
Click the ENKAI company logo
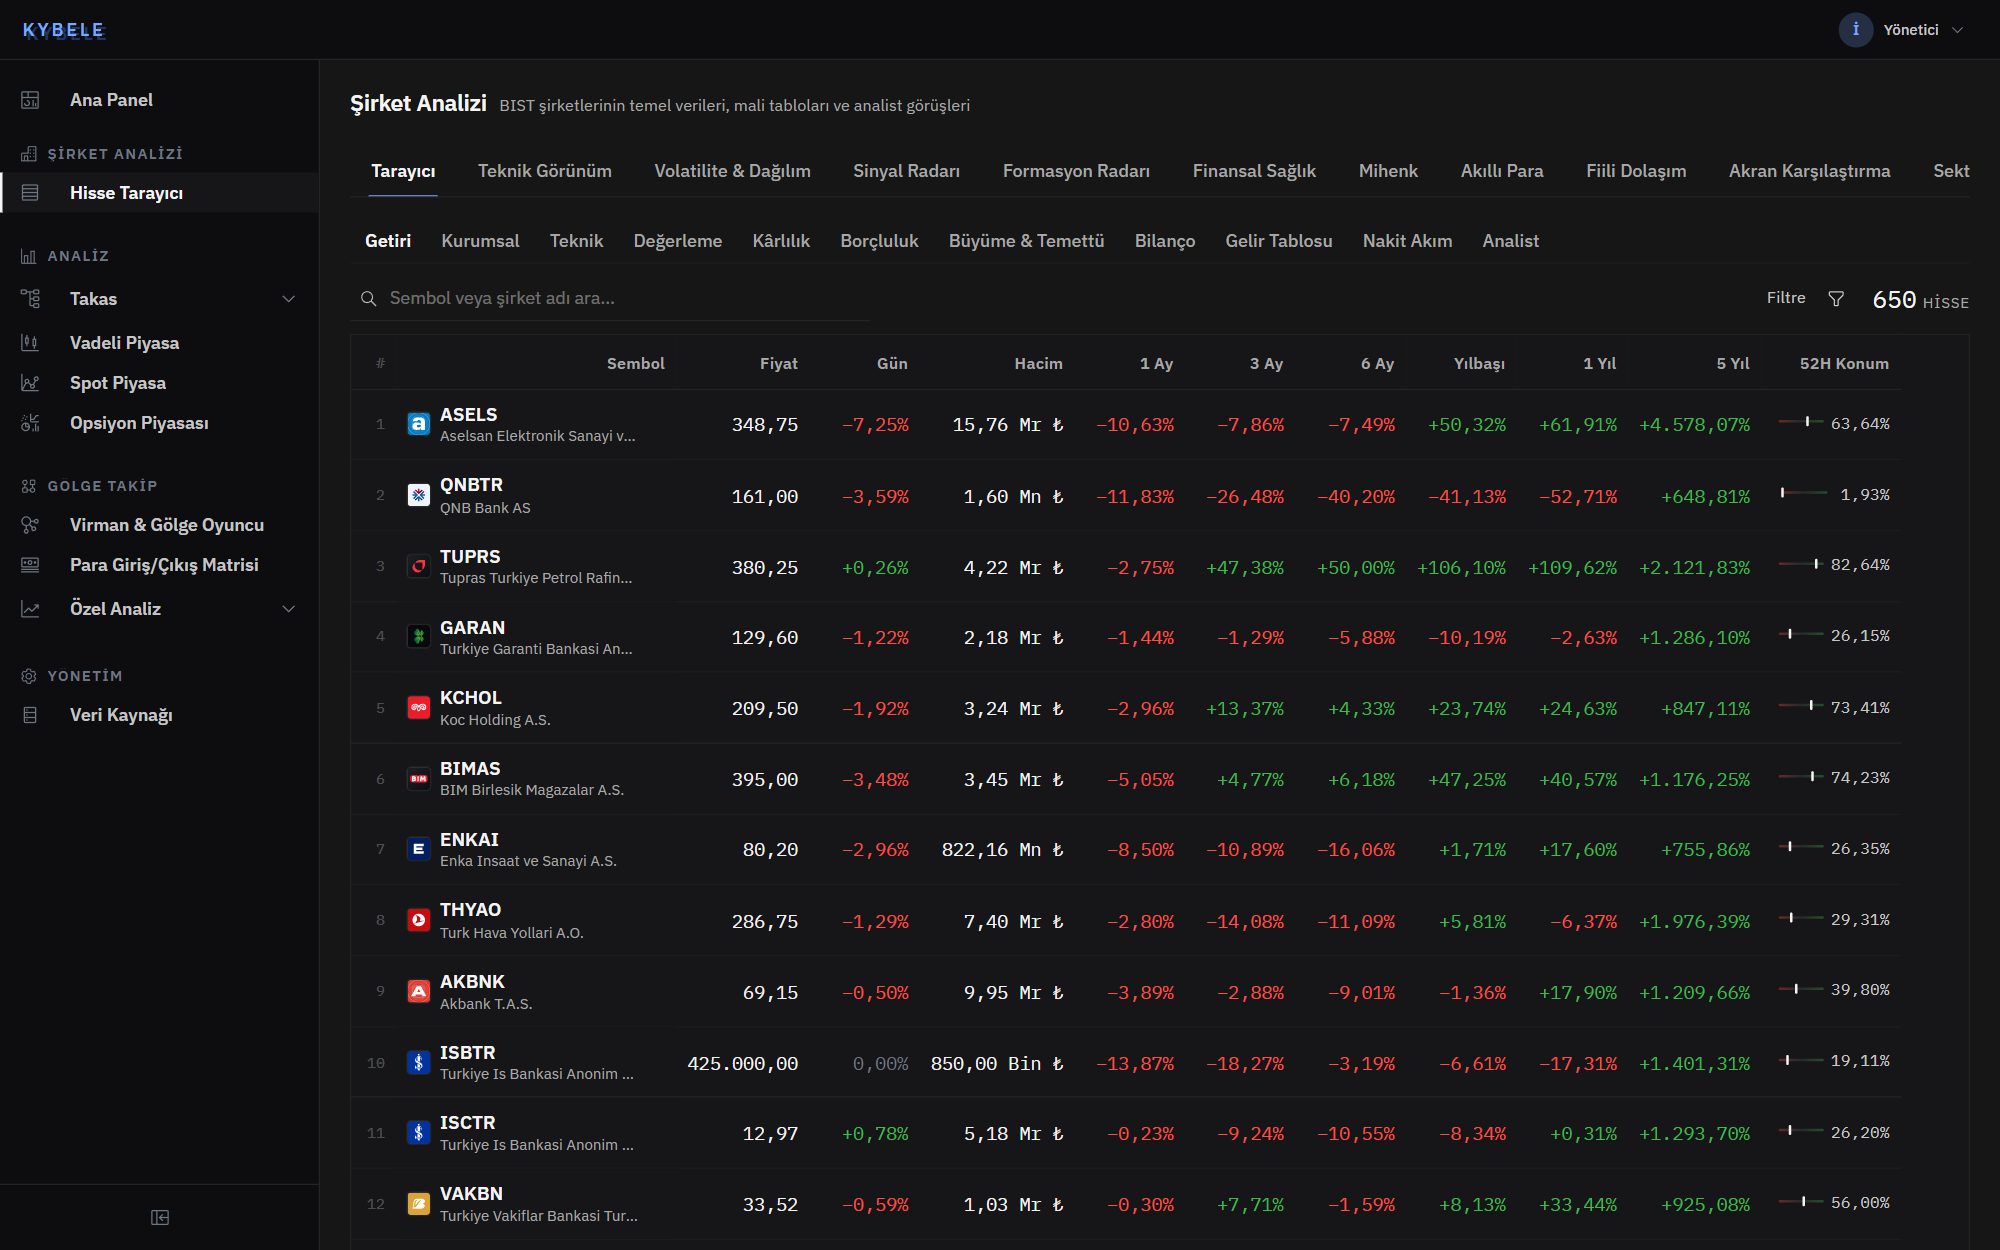[419, 849]
